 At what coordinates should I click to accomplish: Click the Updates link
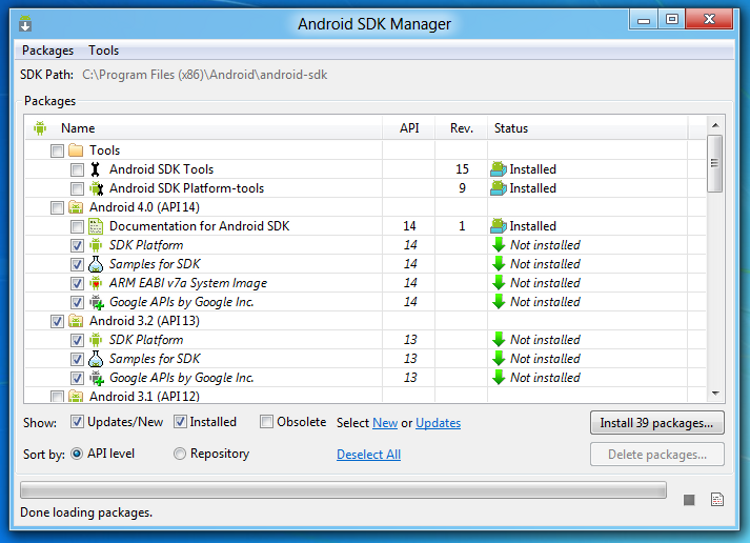(x=438, y=423)
